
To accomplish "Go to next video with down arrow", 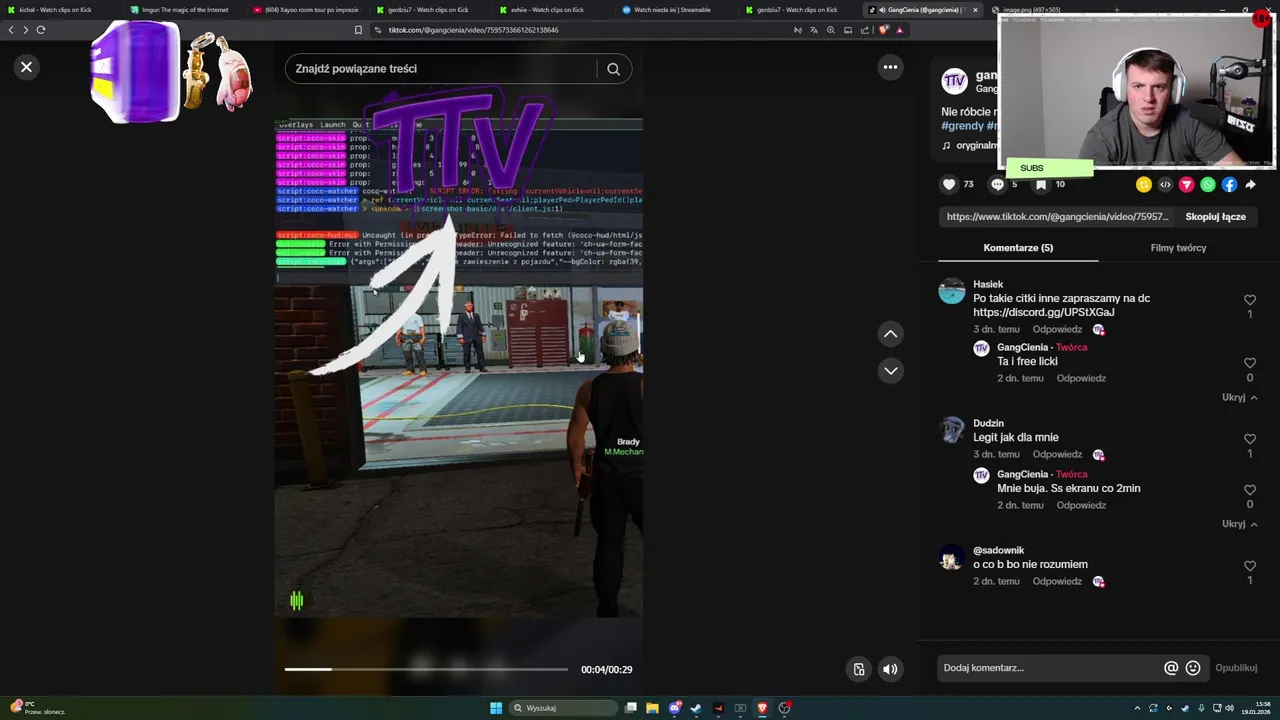I will point(890,370).
